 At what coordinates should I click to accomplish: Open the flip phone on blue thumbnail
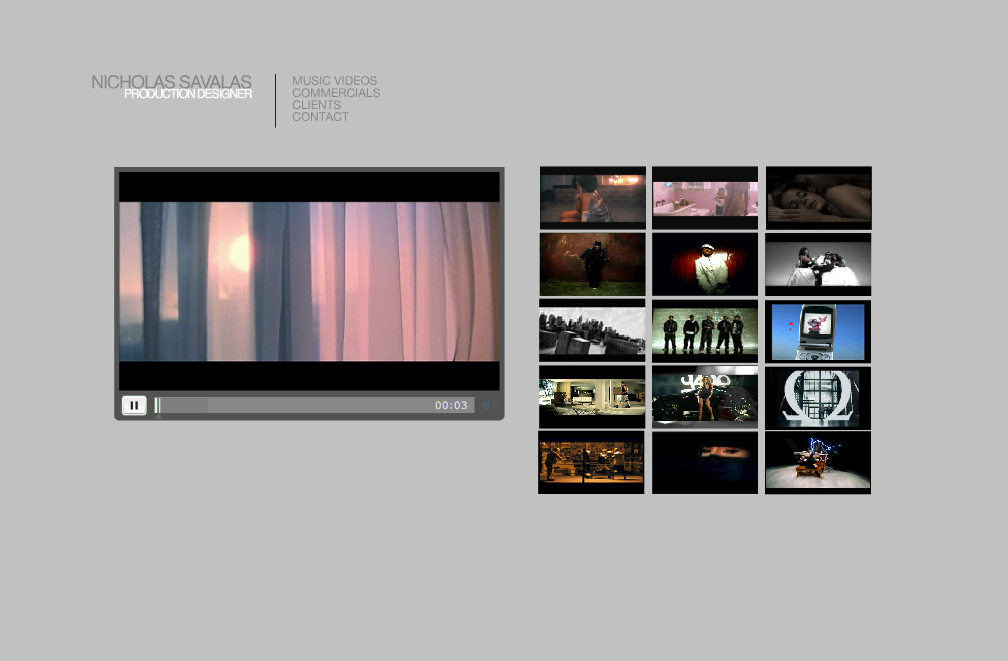click(x=818, y=331)
